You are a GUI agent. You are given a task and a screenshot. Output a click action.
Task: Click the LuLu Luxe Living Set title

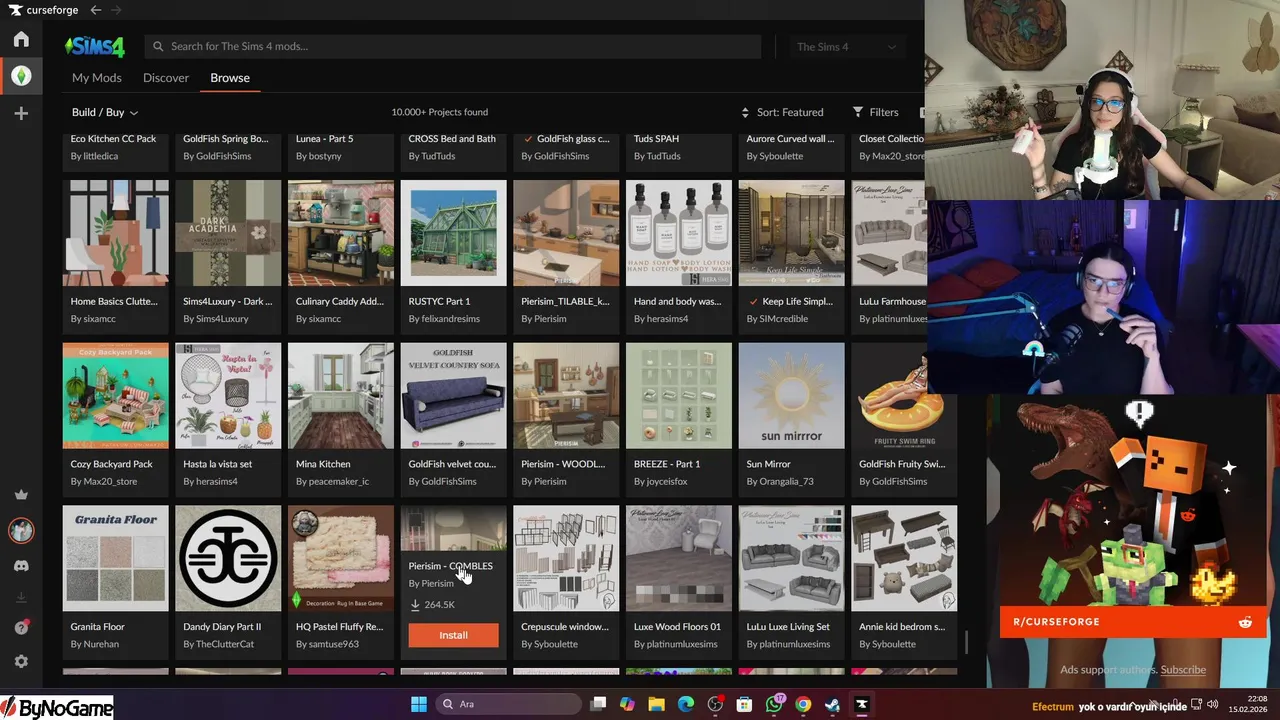(788, 627)
